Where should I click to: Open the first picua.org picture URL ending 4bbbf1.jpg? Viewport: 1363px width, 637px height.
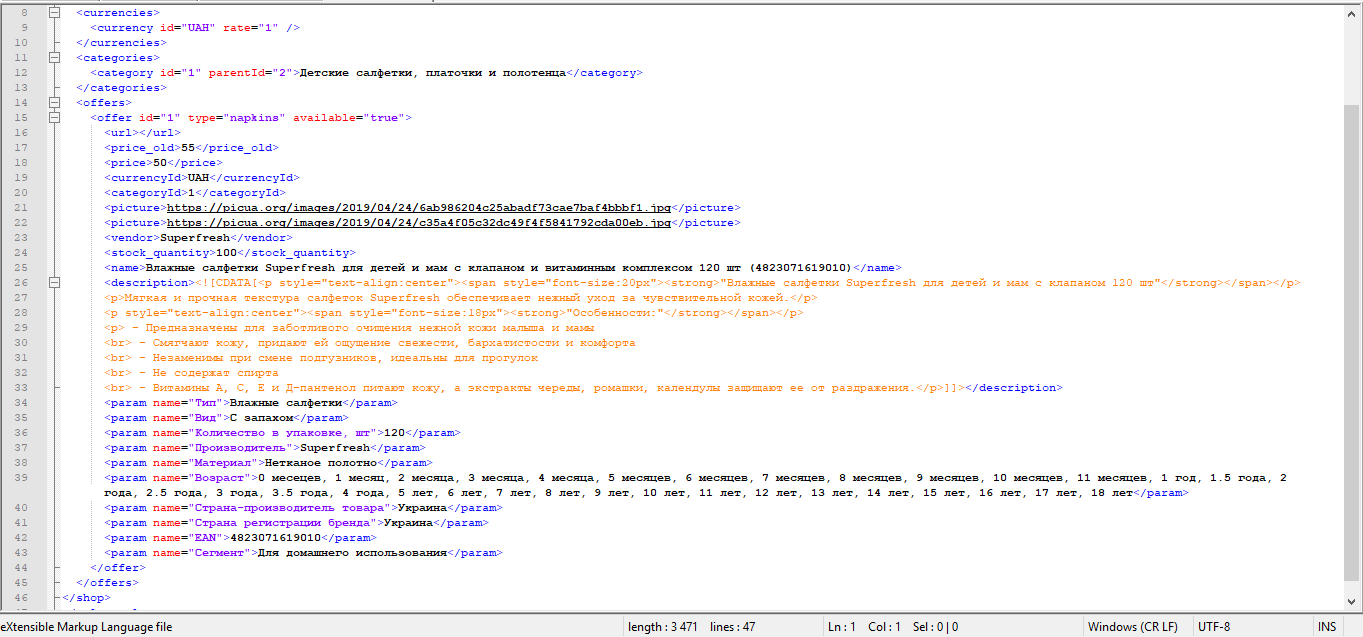coord(418,208)
